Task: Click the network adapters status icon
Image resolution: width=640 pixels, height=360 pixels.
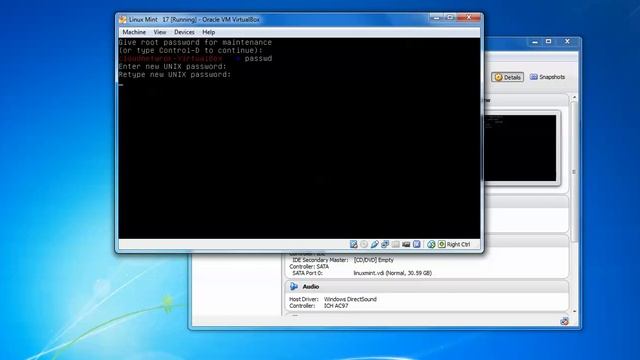Action: click(385, 244)
